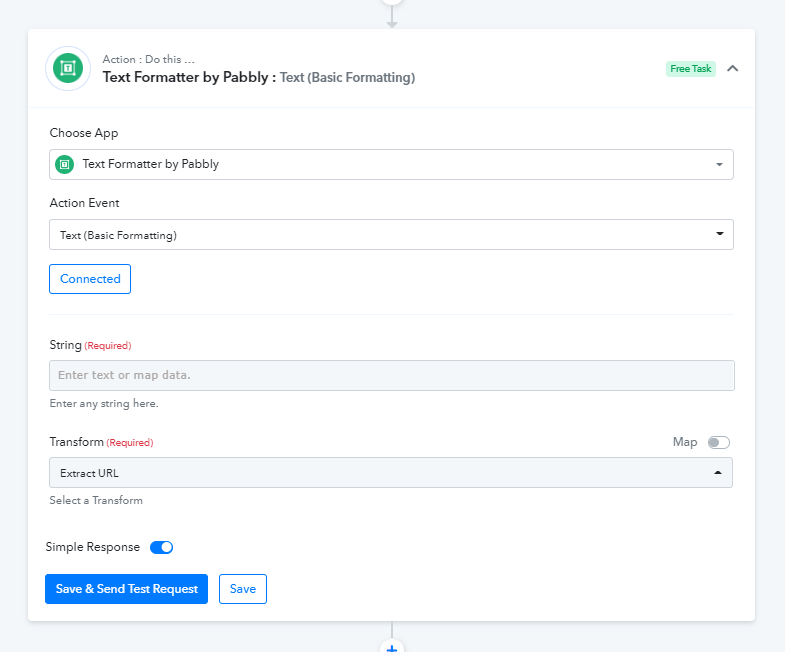This screenshot has height=652, width=785.
Task: Click Save & Send Test Request
Action: click(126, 589)
